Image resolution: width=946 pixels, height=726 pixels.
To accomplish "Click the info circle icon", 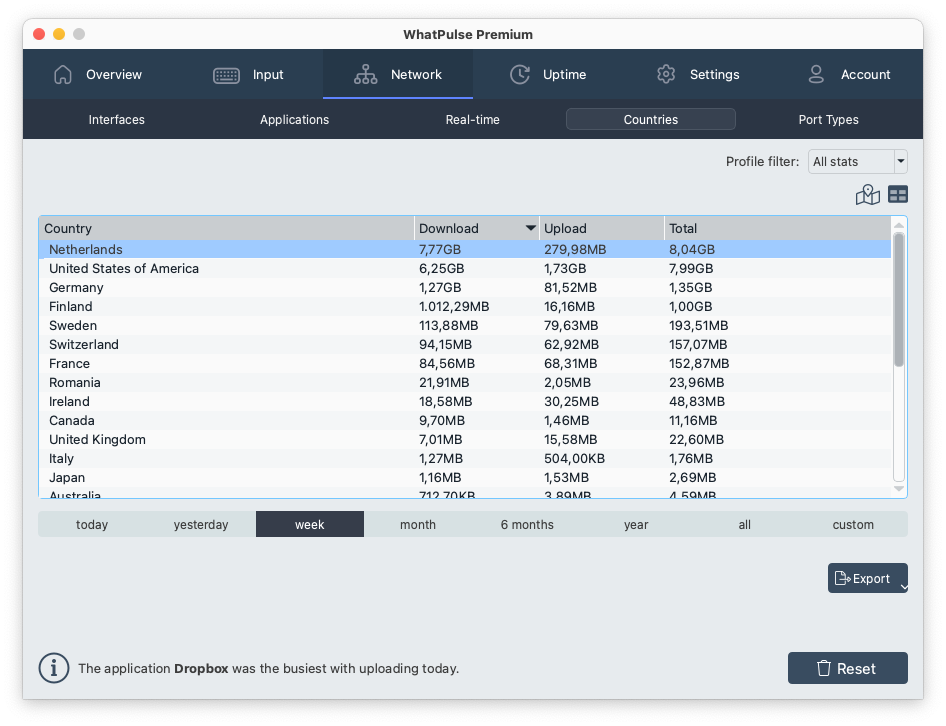I will [54, 668].
